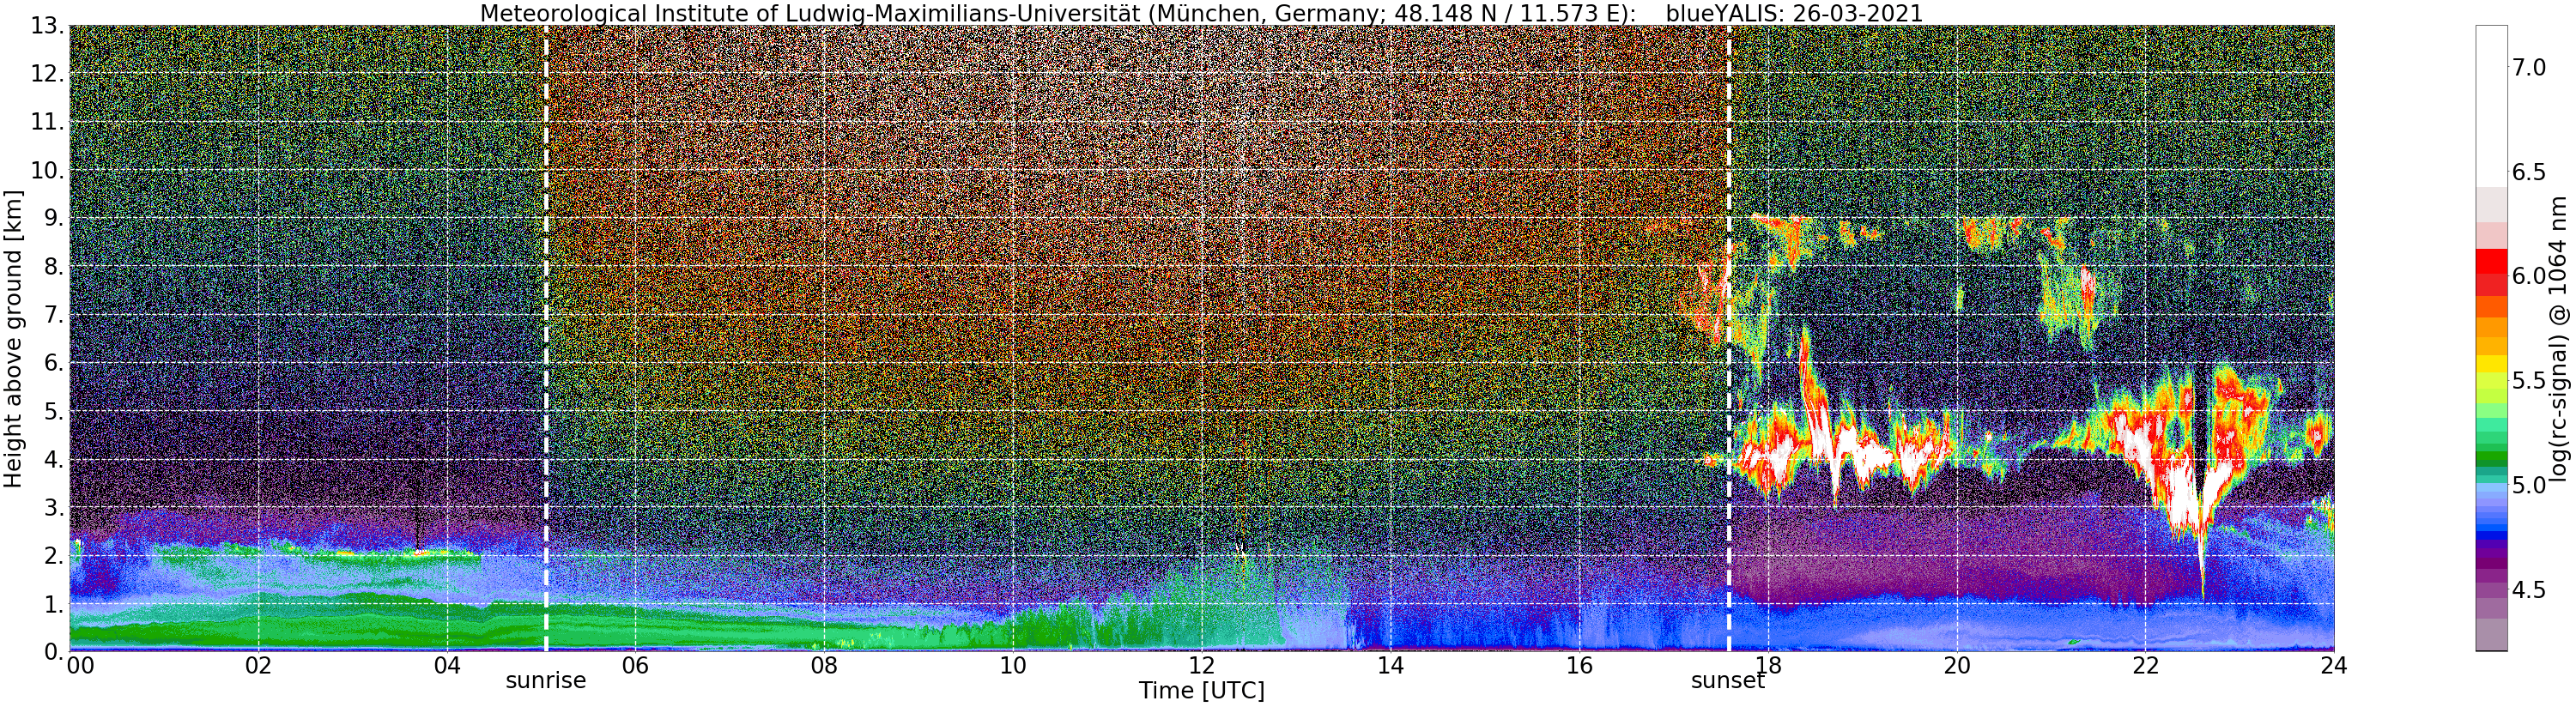Click the '8.' height tick label

[x=54, y=266]
